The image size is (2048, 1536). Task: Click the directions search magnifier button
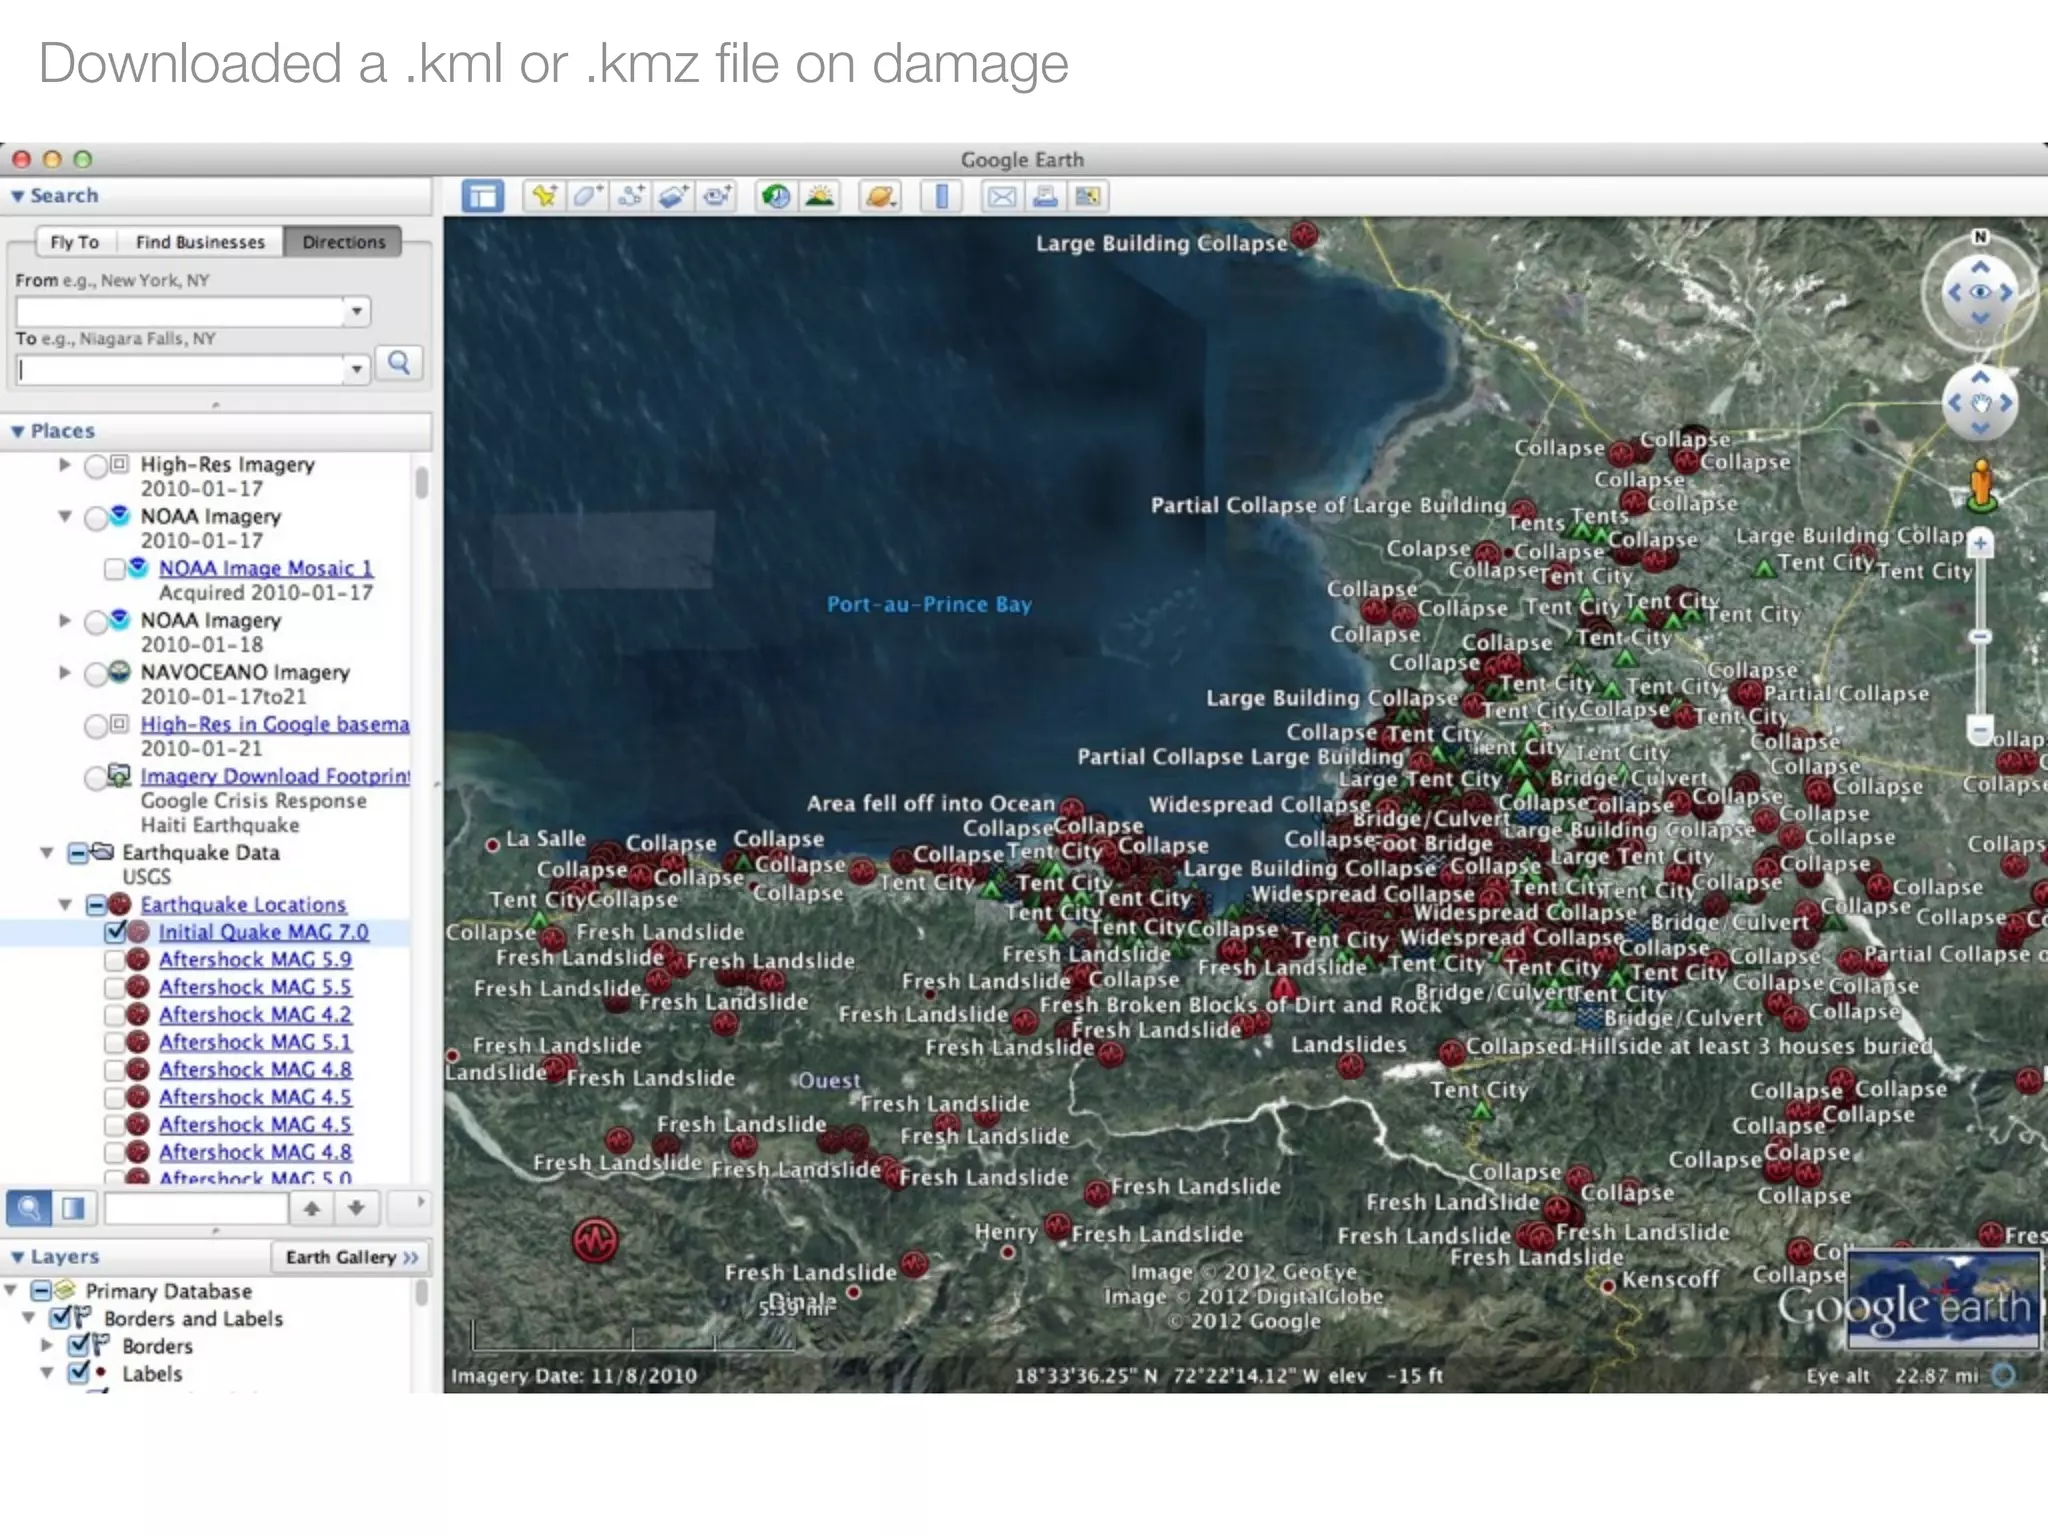(x=399, y=363)
